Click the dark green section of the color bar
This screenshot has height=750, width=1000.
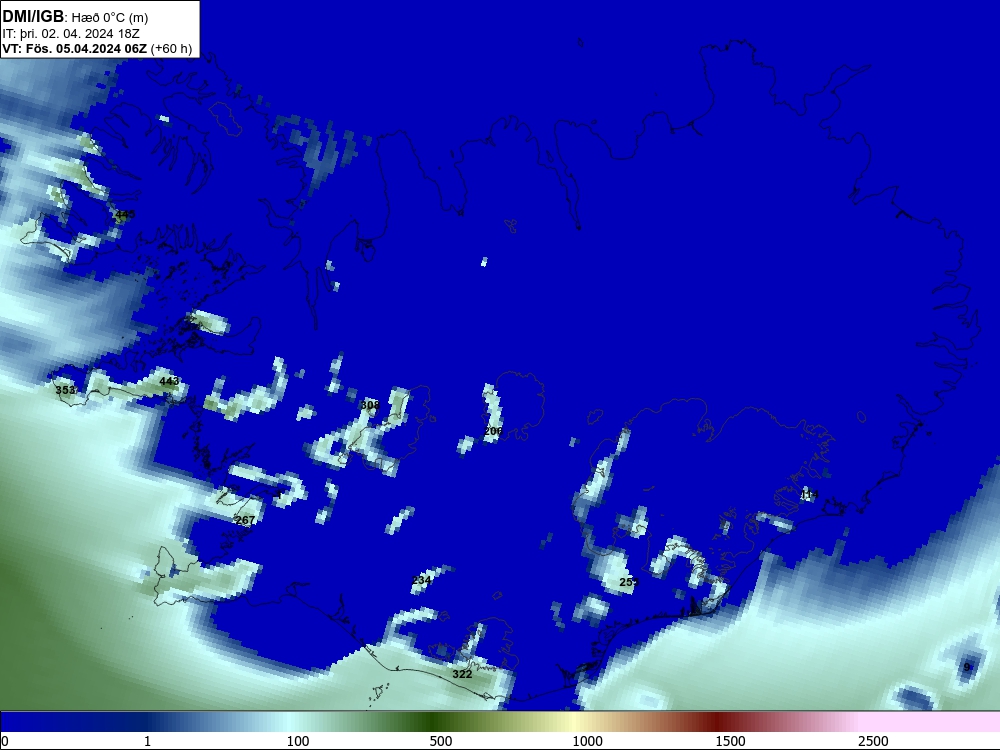[434, 722]
